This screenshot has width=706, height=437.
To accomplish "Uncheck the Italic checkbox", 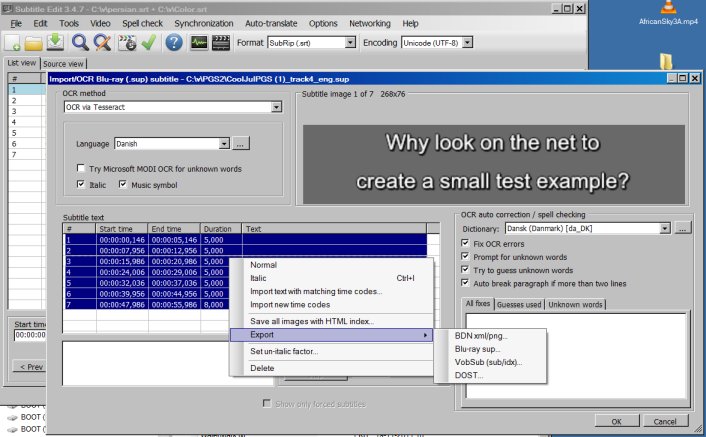I will [x=81, y=185].
